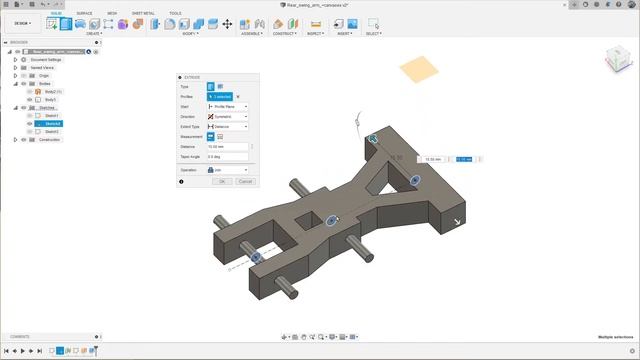640x360 pixels.
Task: Select the Insert Canvas image tool
Action: pyautogui.click(x=352, y=24)
